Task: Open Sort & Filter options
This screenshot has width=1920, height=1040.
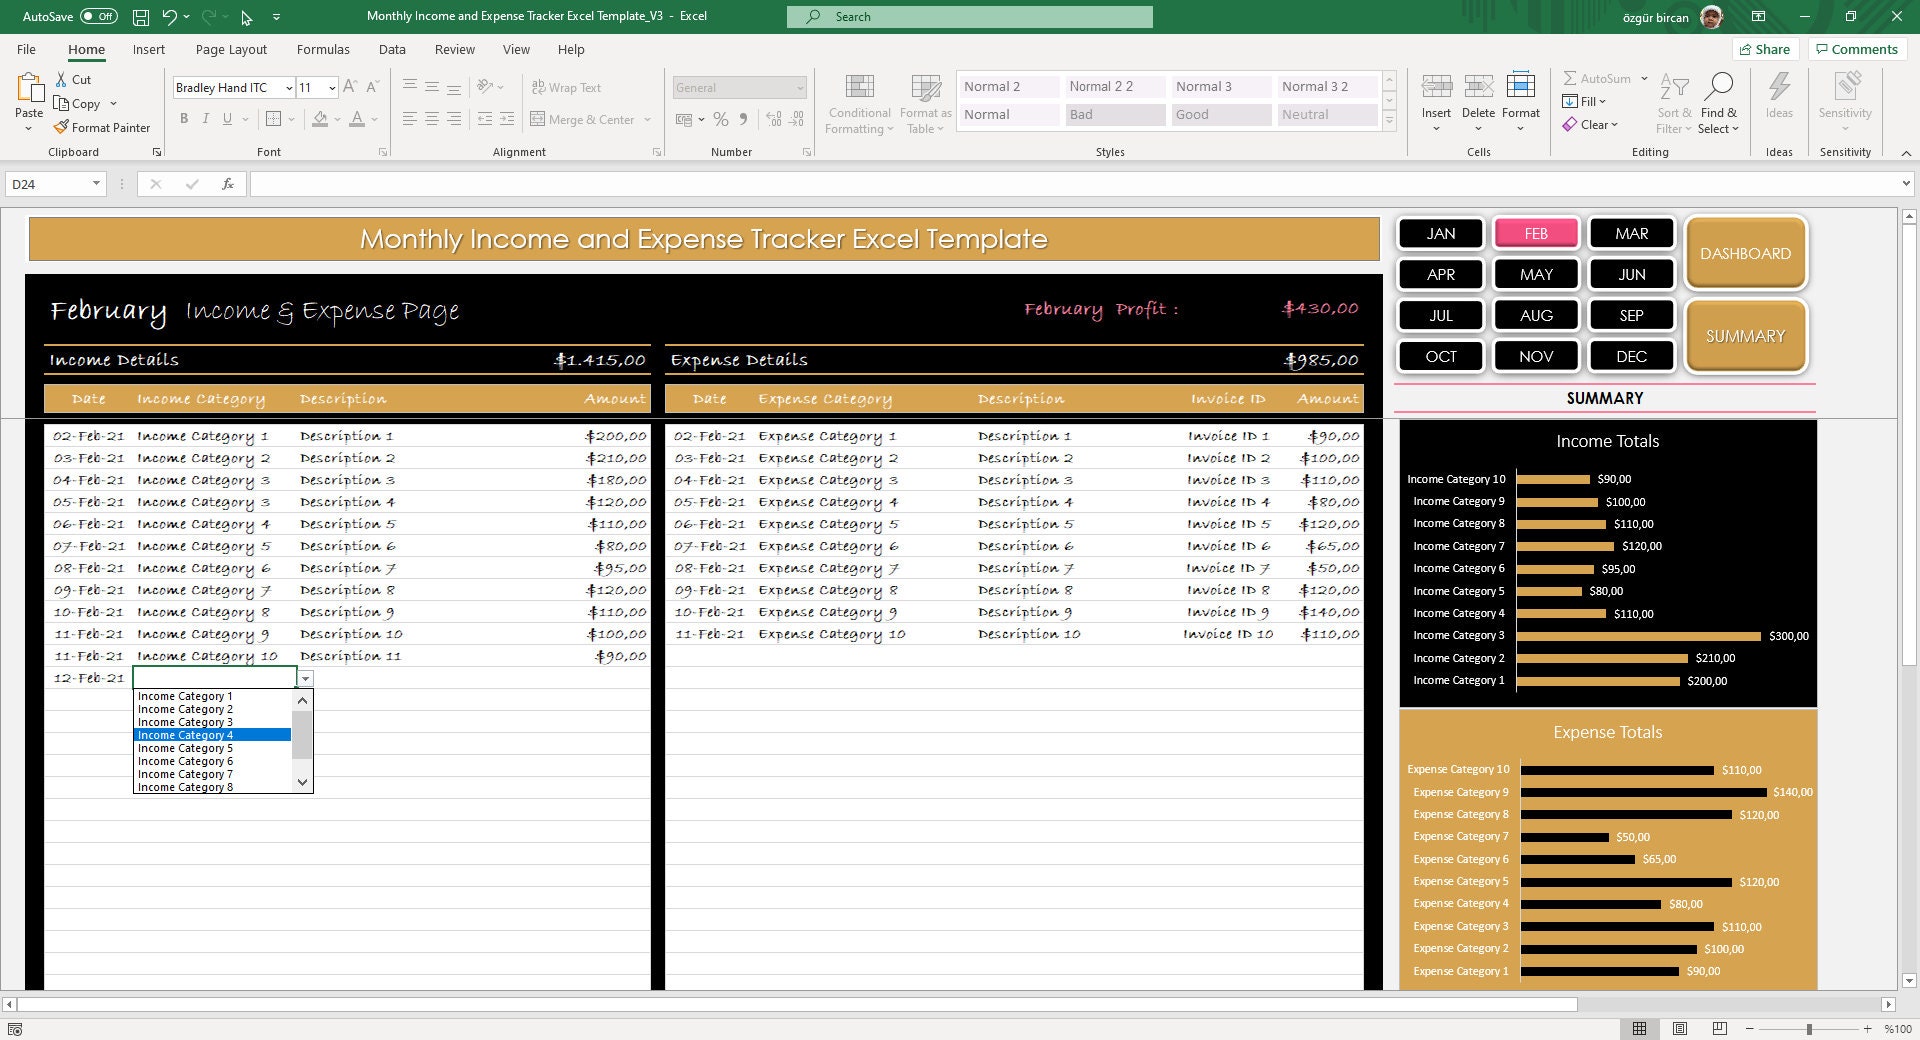Action: [x=1673, y=103]
